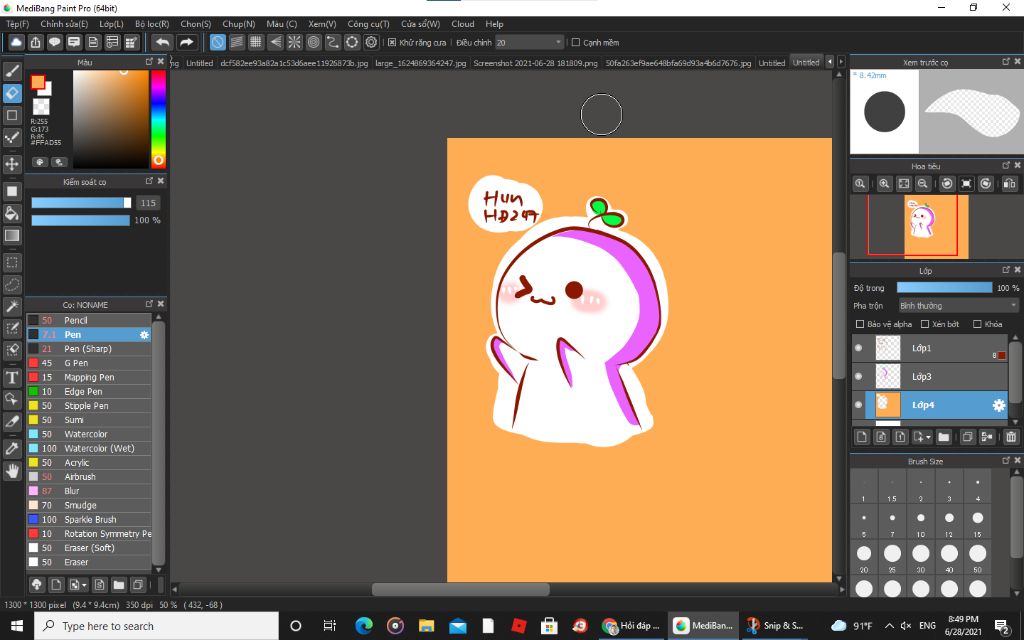
Task: Open the Tệp(F) menu
Action: coord(18,24)
